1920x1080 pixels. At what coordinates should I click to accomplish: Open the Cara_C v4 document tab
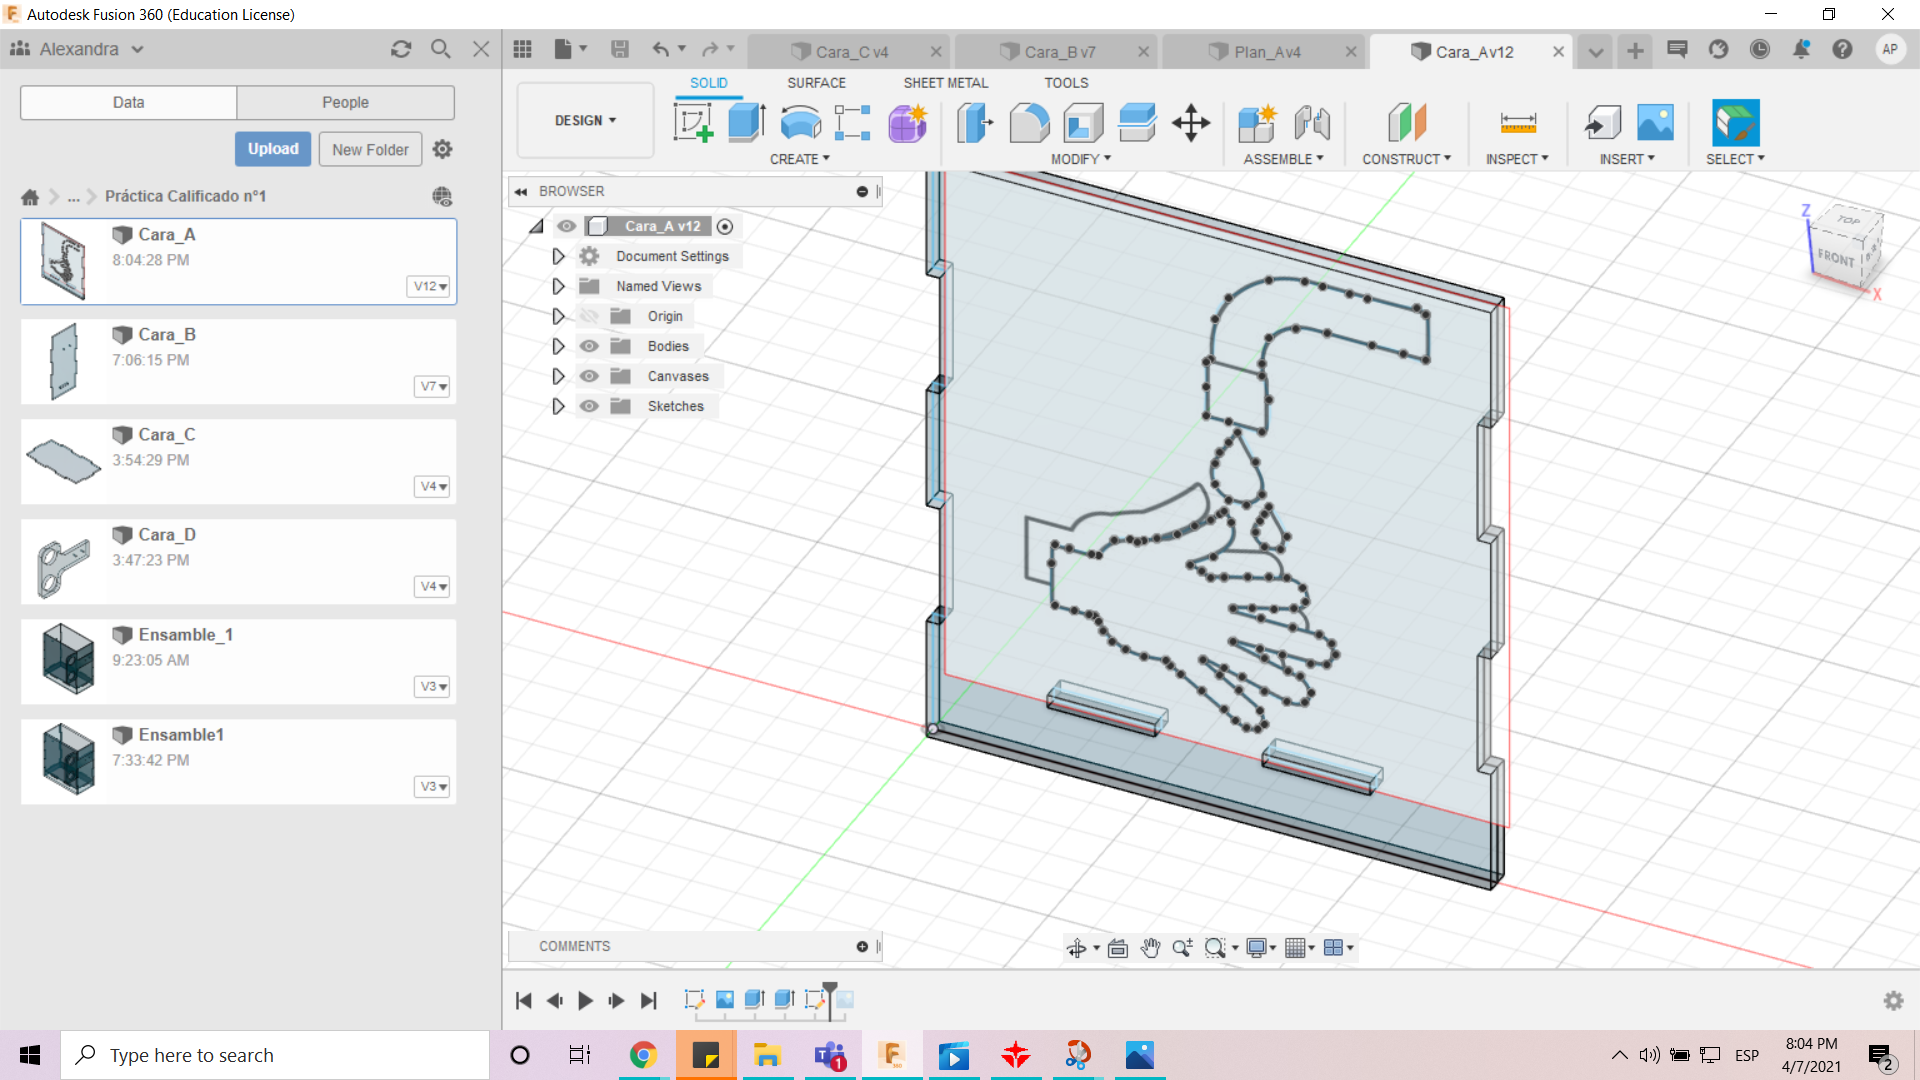[x=853, y=51]
